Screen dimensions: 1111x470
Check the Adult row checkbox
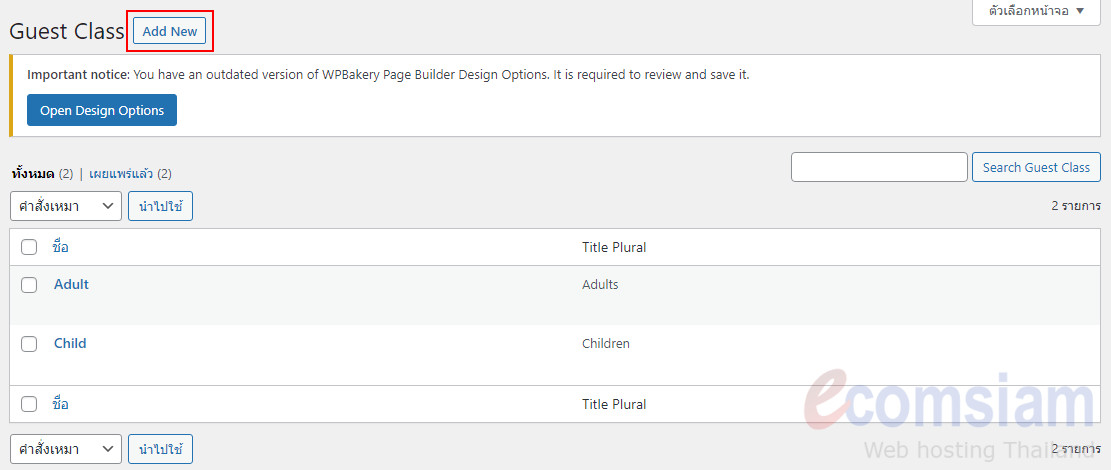pos(28,285)
